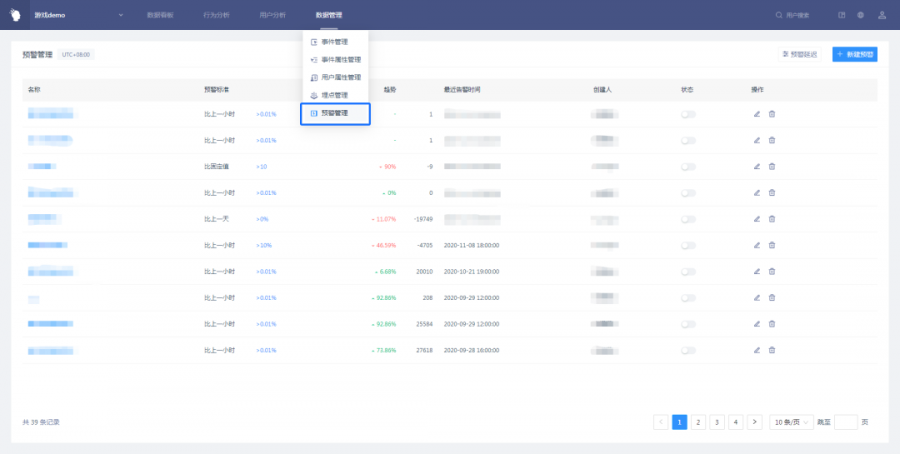Select 埋点管理 from the dropdown menu
The image size is (900, 454).
pos(335,95)
